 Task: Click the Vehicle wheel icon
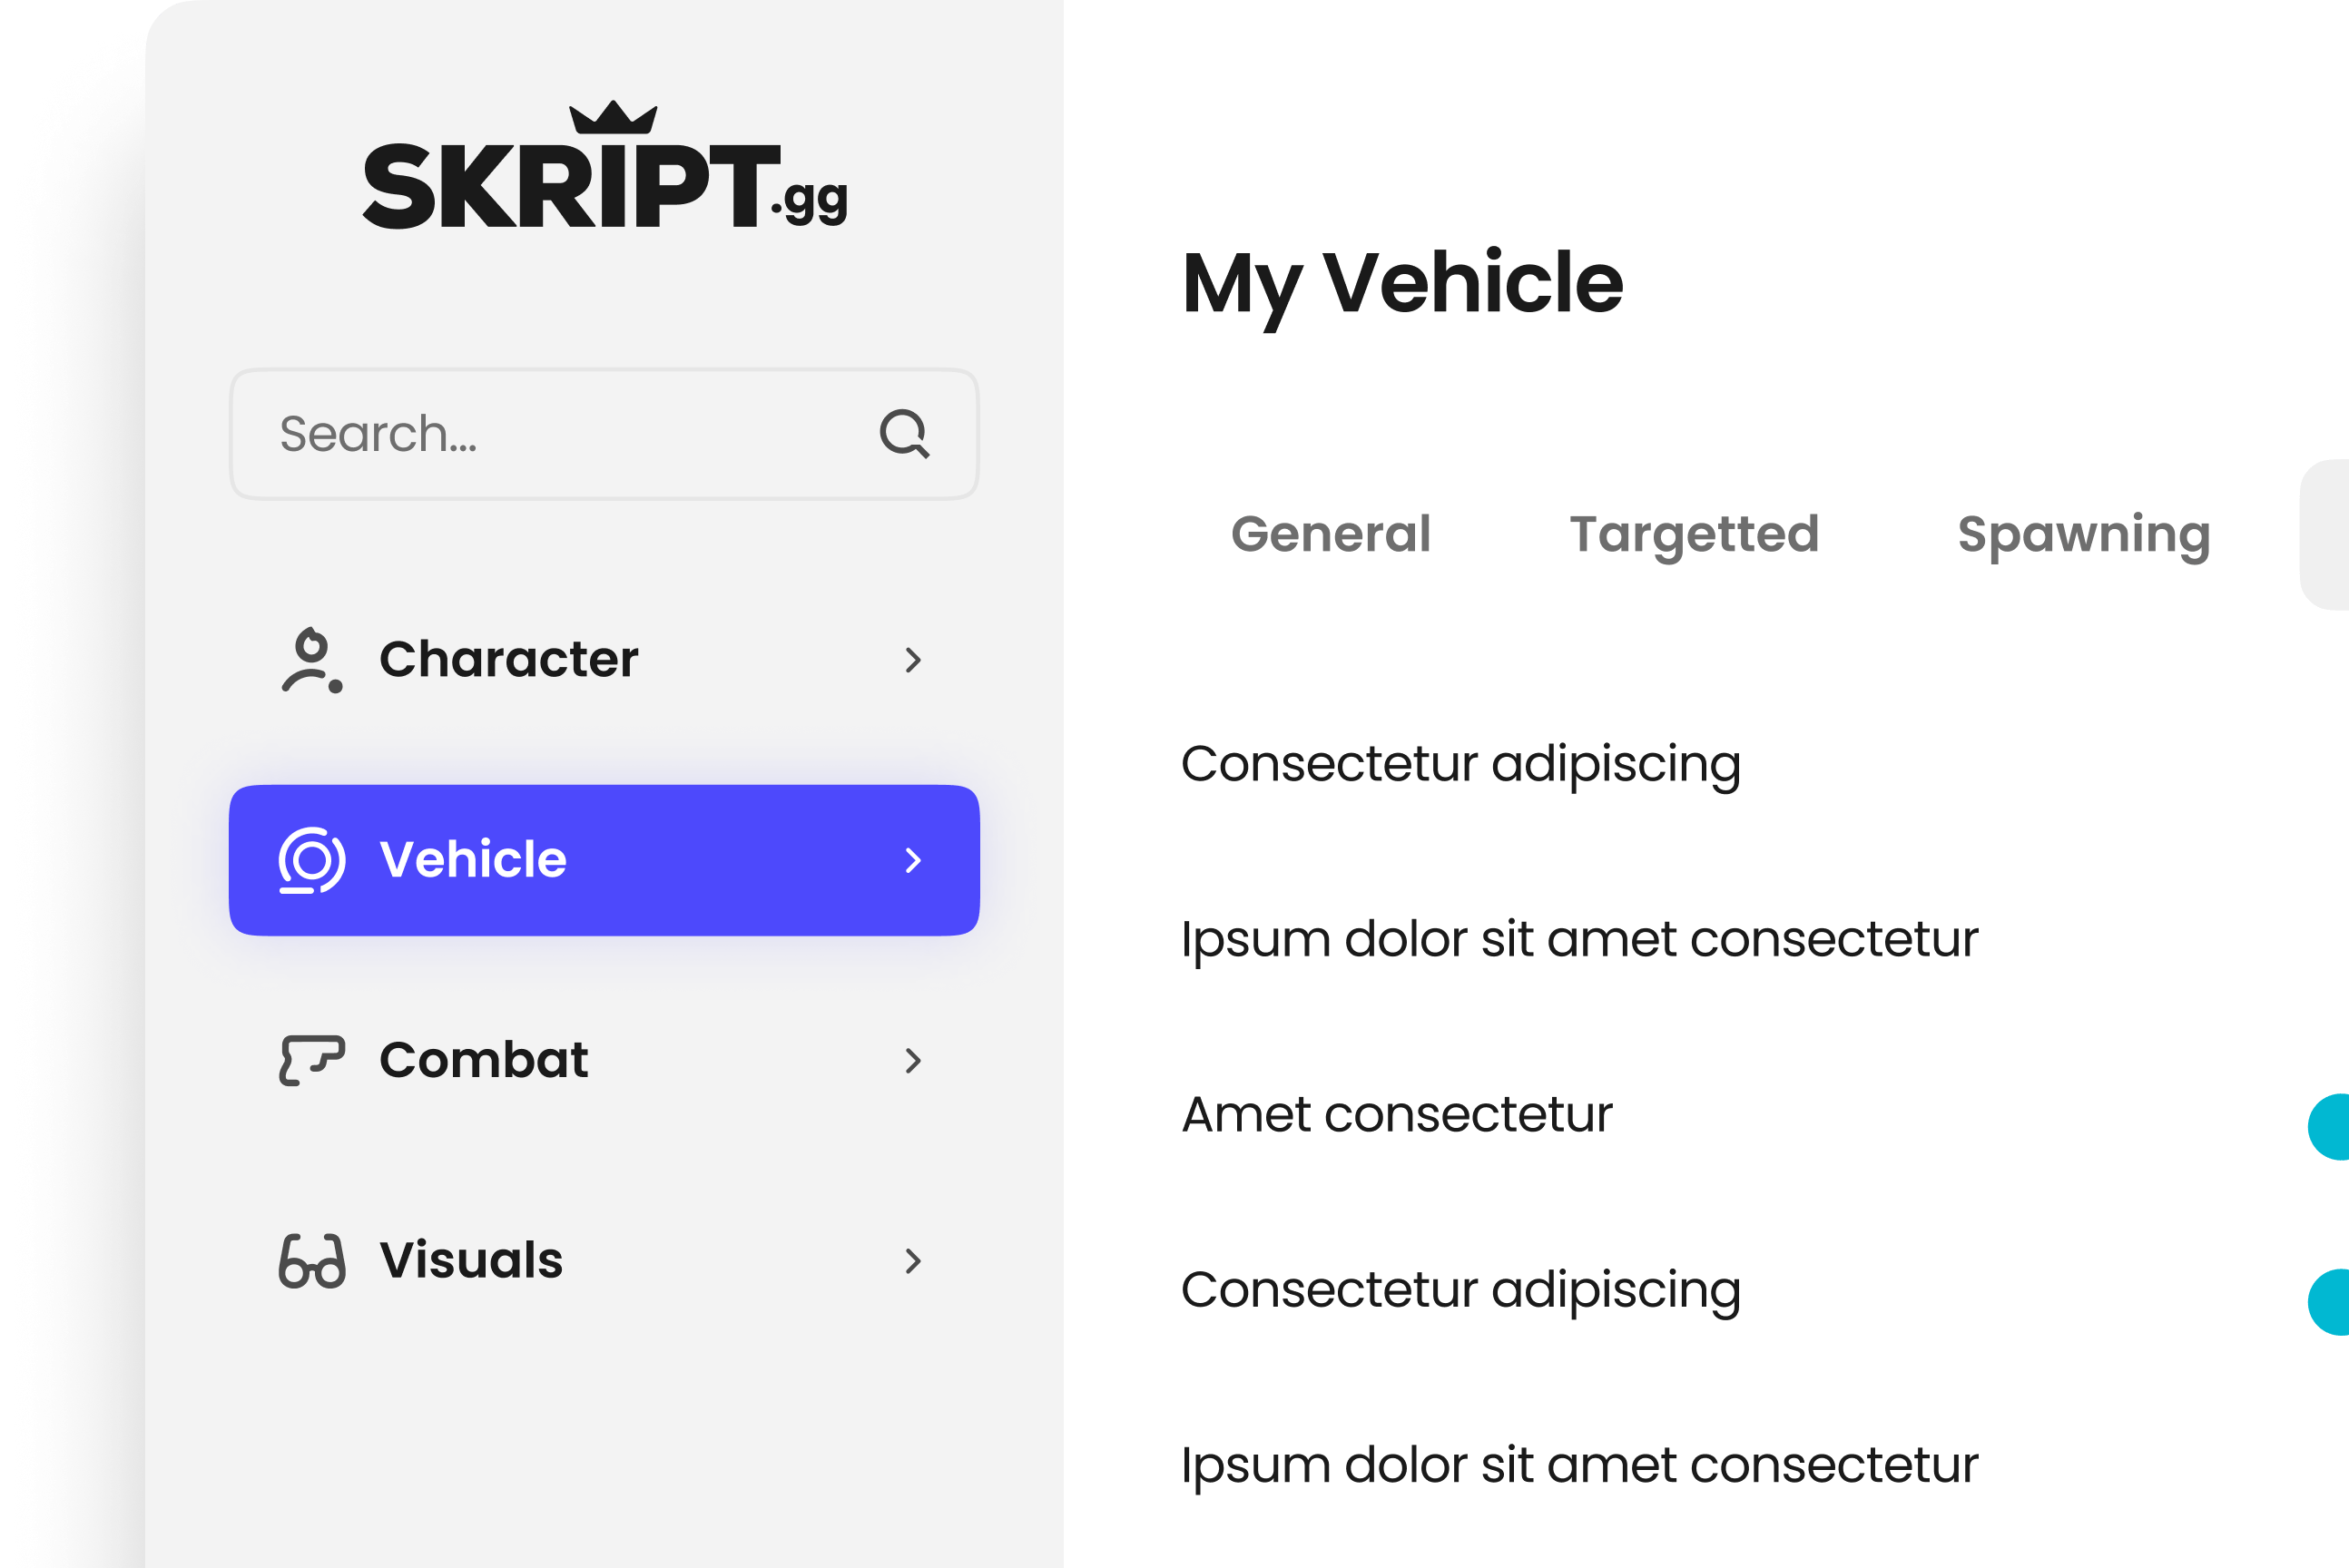pos(311,860)
